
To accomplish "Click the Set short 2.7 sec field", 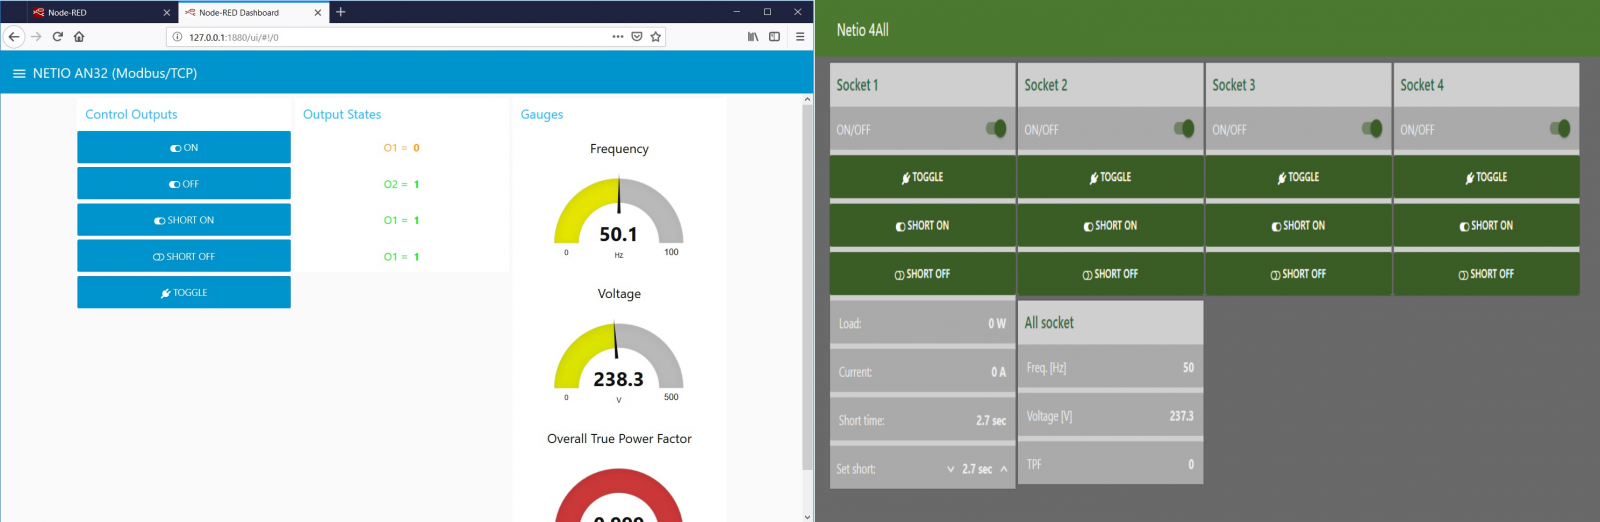I will 977,469.
